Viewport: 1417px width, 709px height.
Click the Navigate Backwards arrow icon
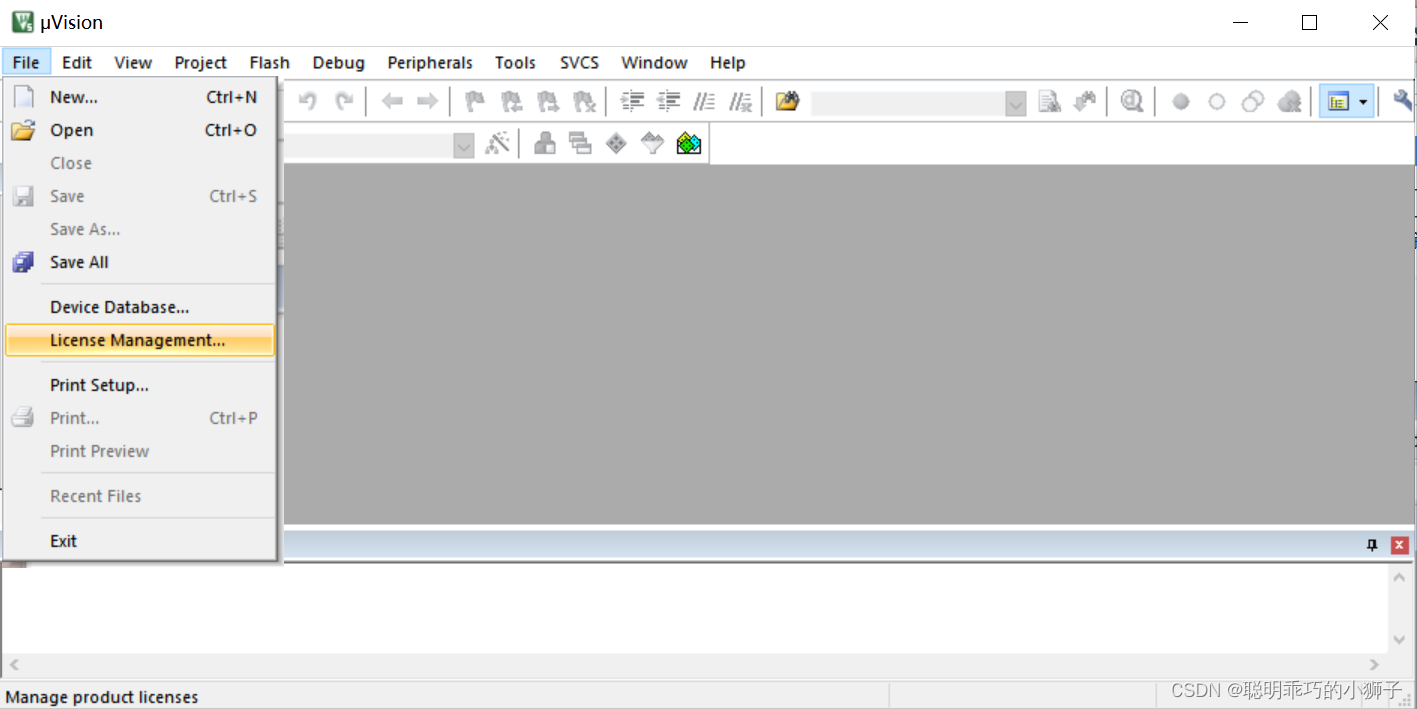392,101
